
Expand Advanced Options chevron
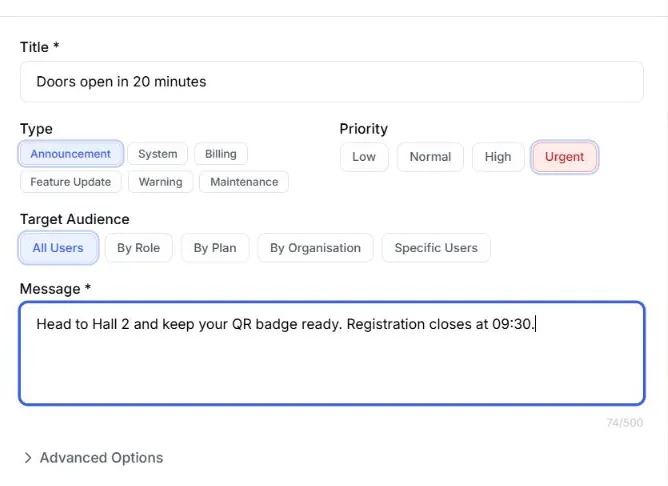click(28, 458)
